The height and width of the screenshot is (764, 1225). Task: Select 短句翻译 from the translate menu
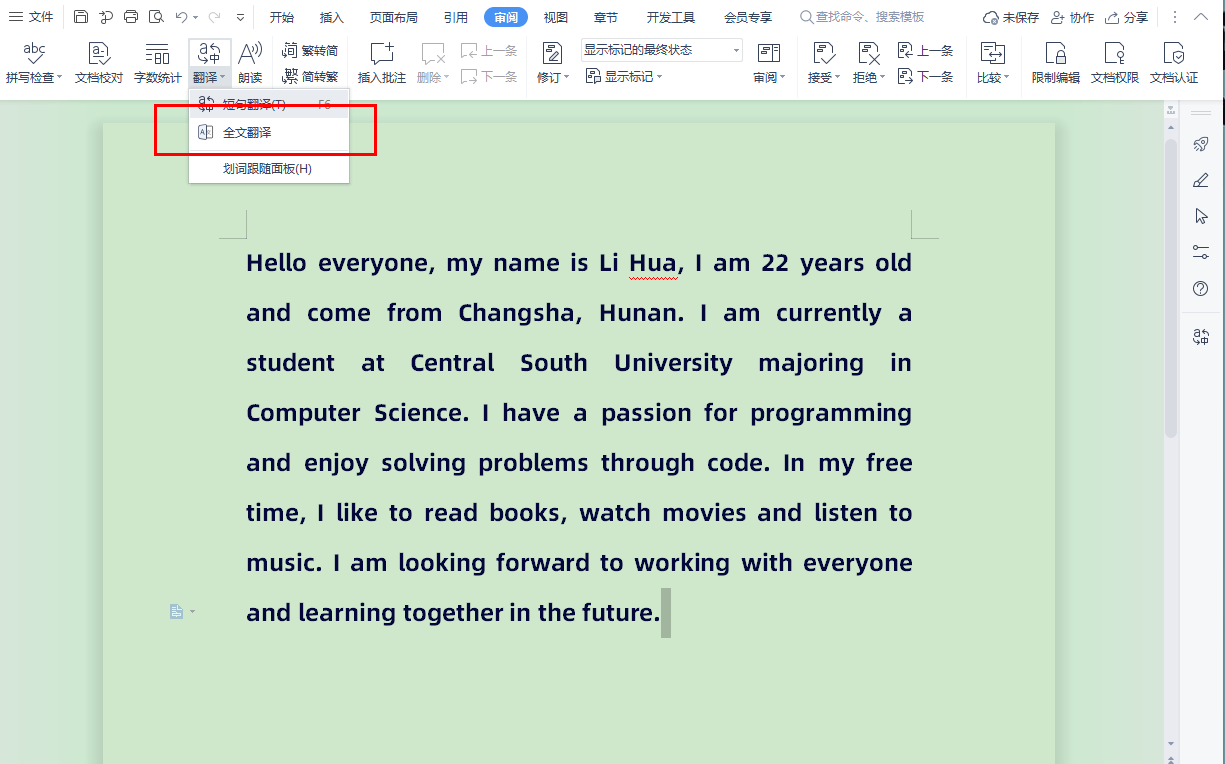[269, 104]
